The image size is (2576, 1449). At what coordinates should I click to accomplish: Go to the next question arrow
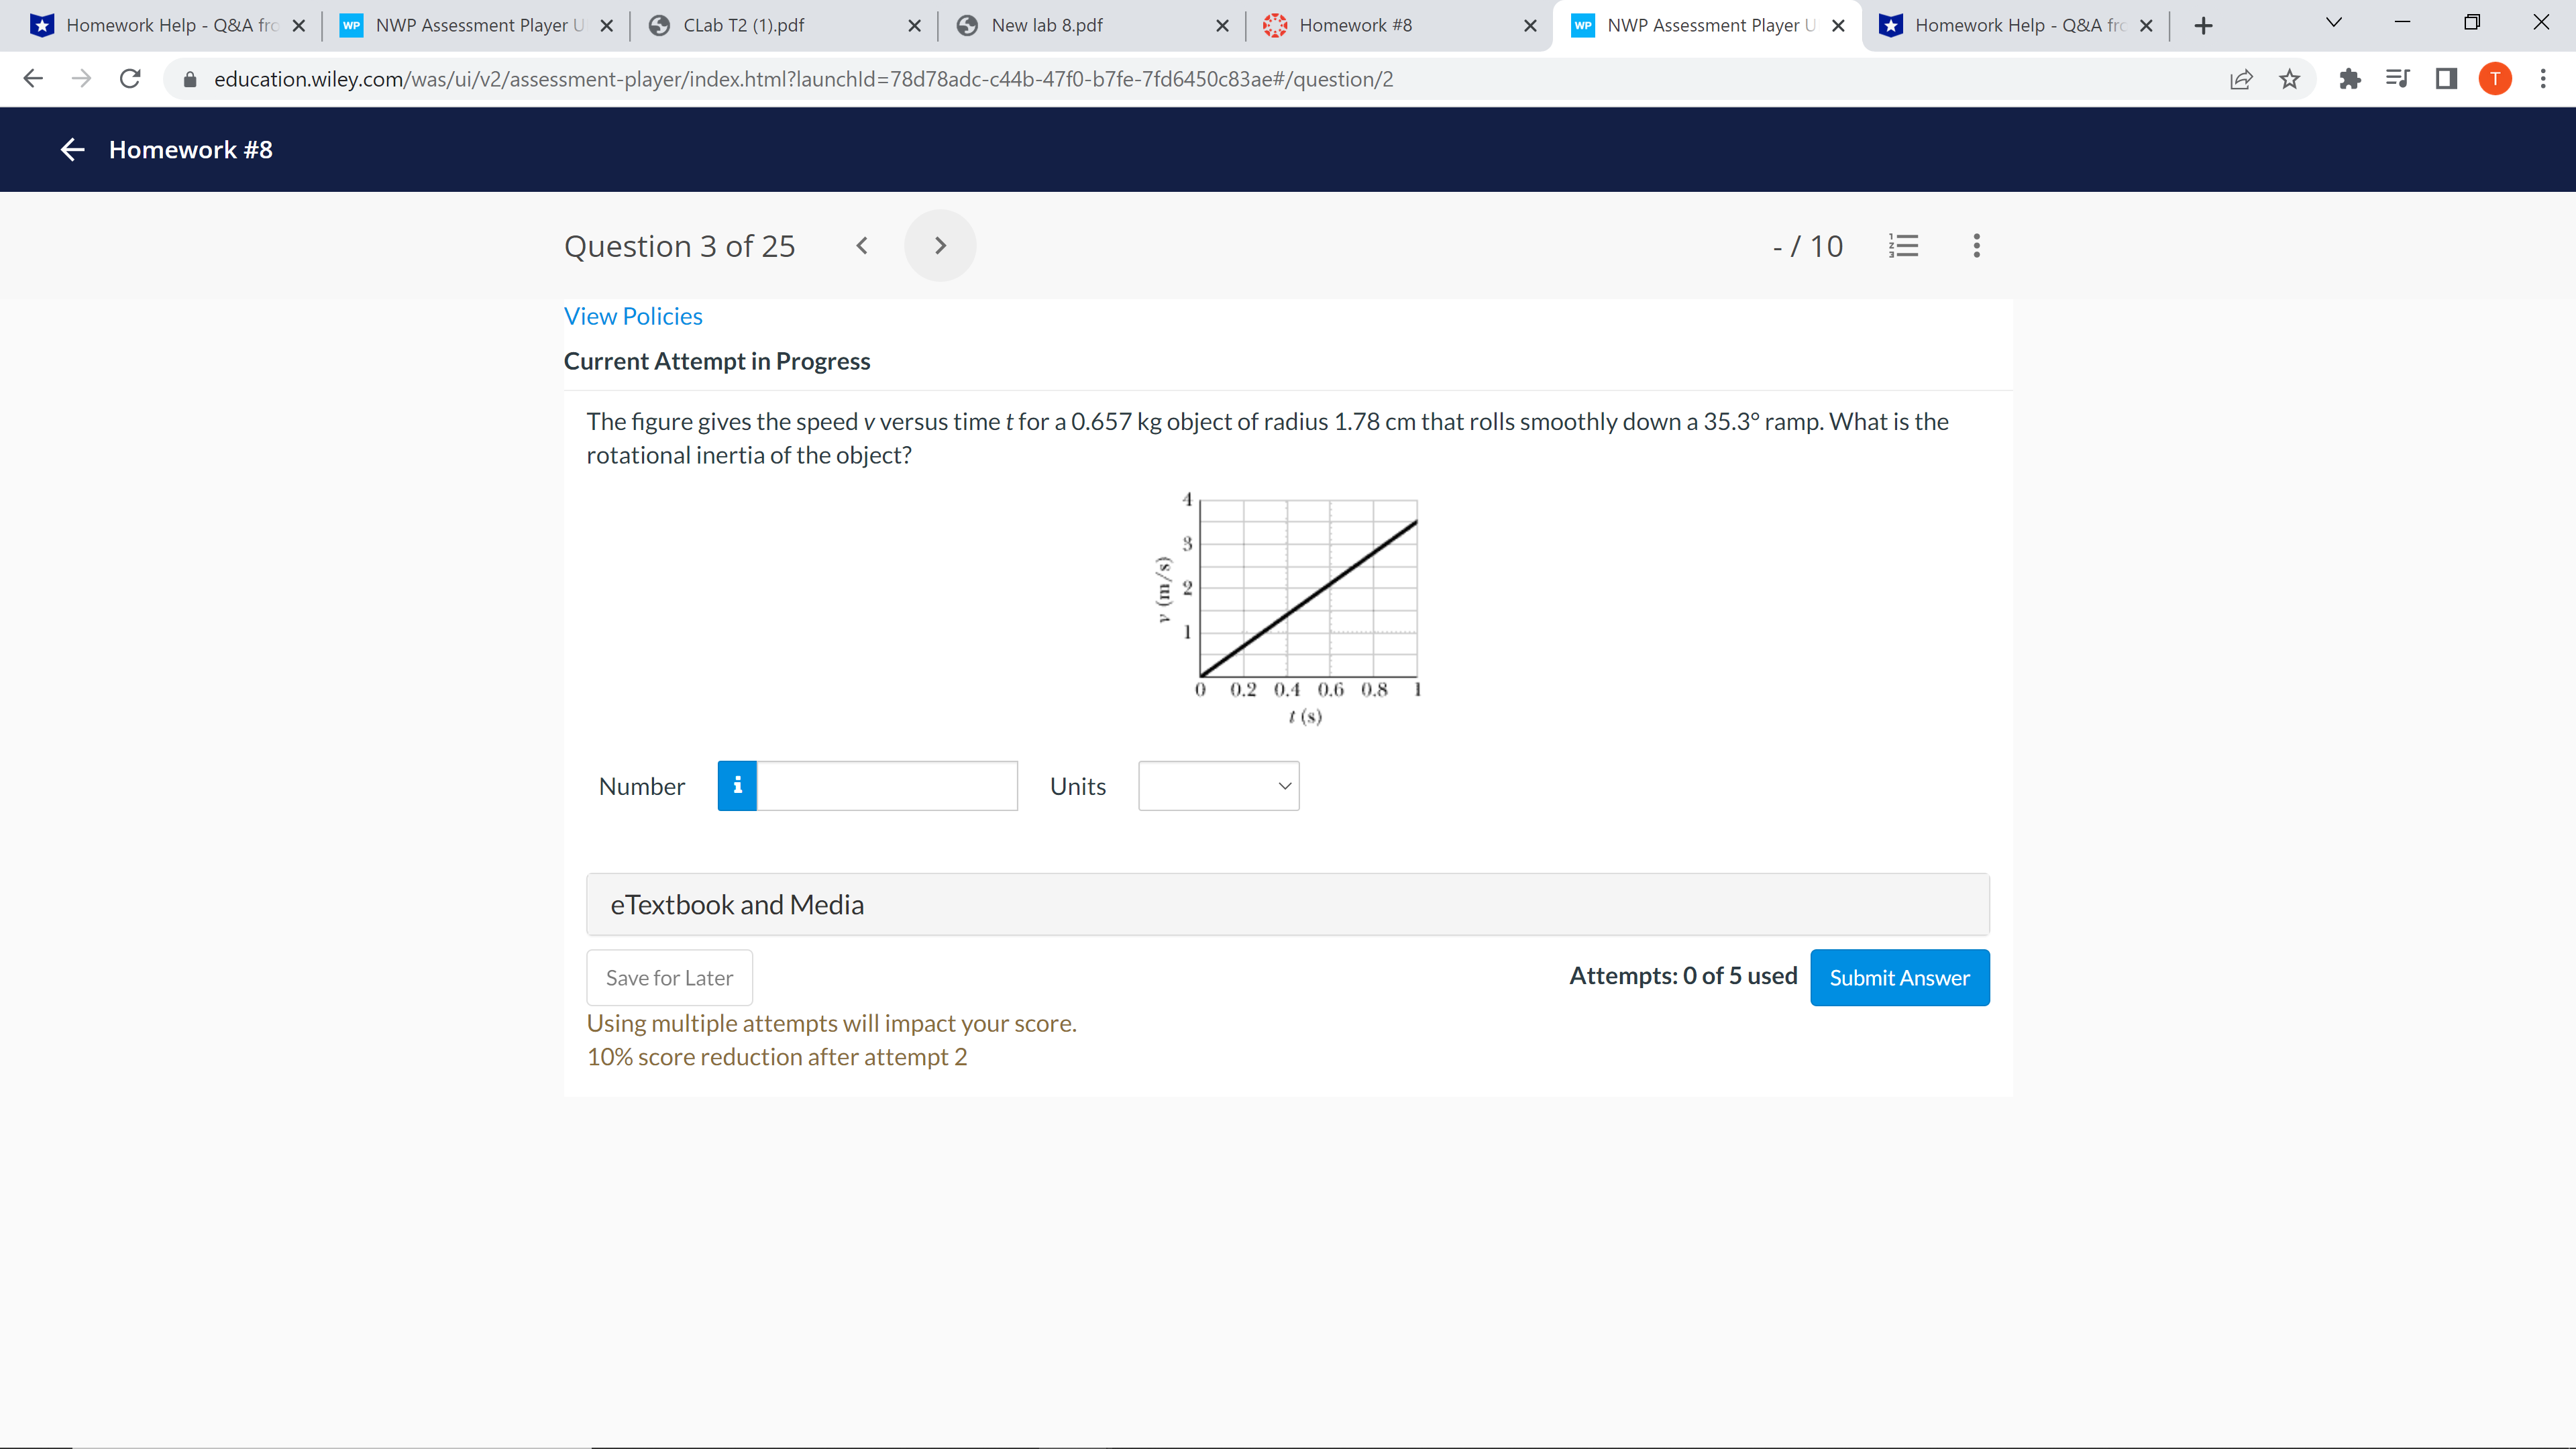(x=939, y=246)
